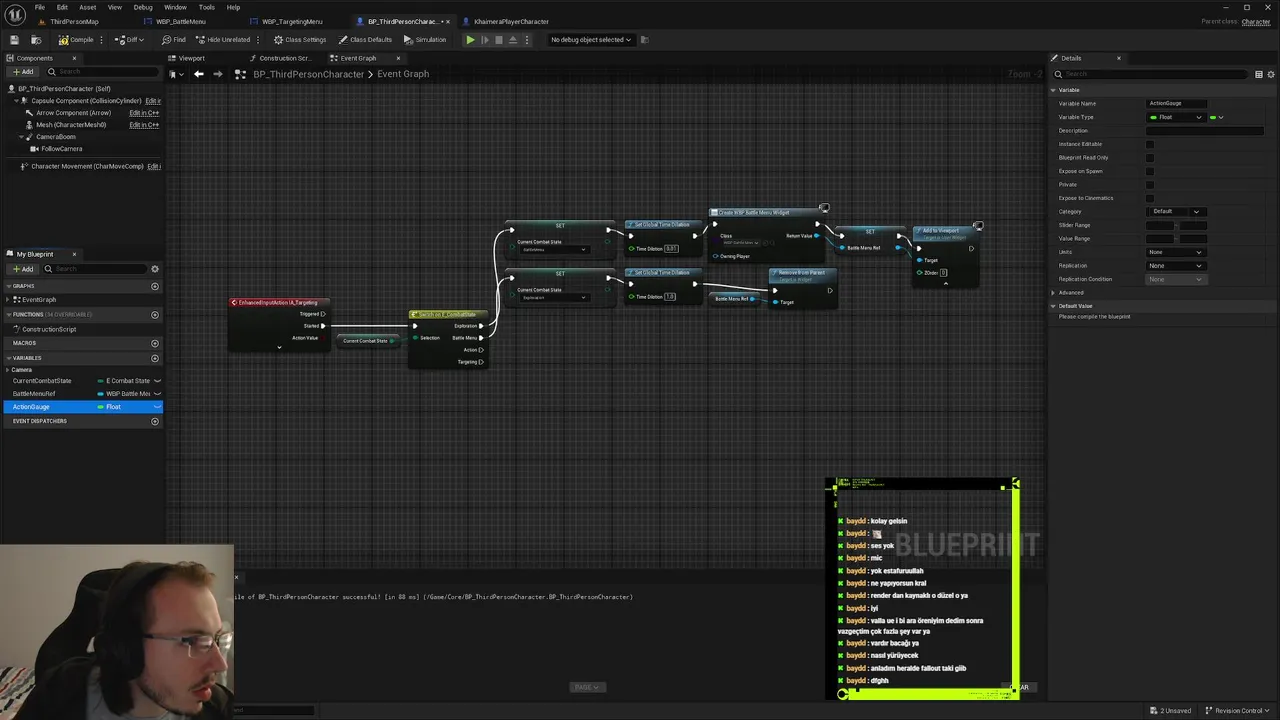The image size is (1280, 720).
Task: Open the Asset menu
Action: tap(88, 7)
